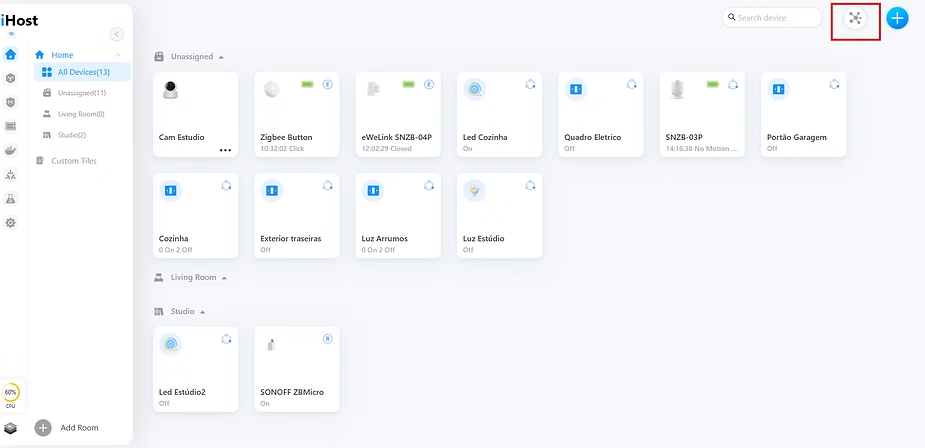Collapse the Unassigned section arrow
The height and width of the screenshot is (448, 925).
tap(221, 57)
